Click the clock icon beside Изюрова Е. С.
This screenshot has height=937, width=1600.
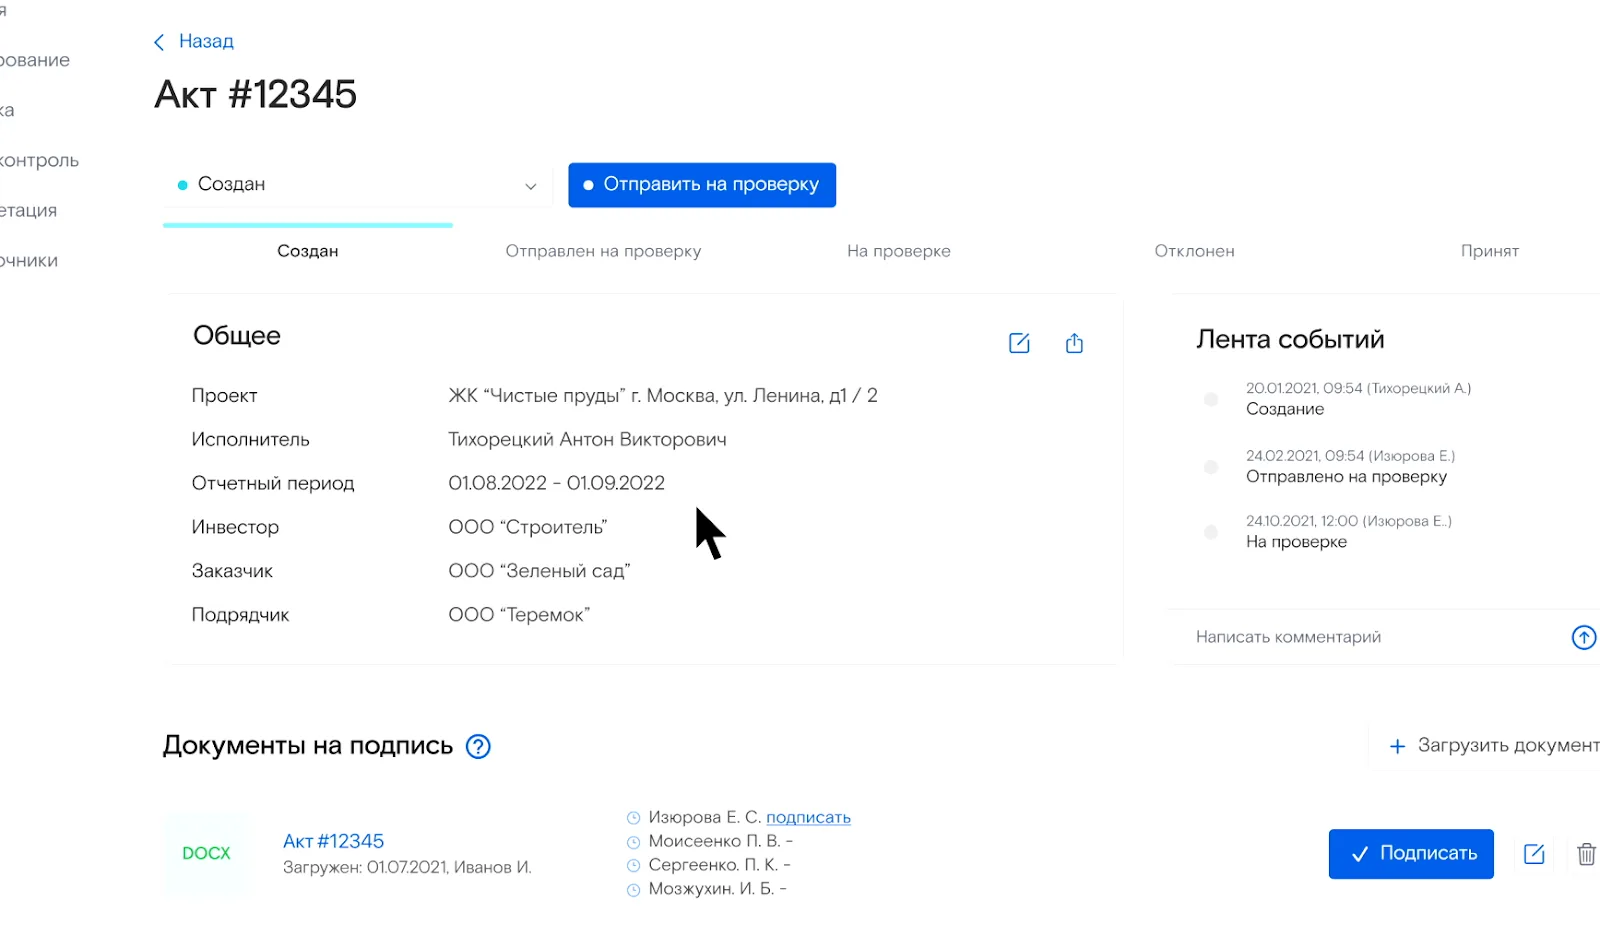coord(633,818)
